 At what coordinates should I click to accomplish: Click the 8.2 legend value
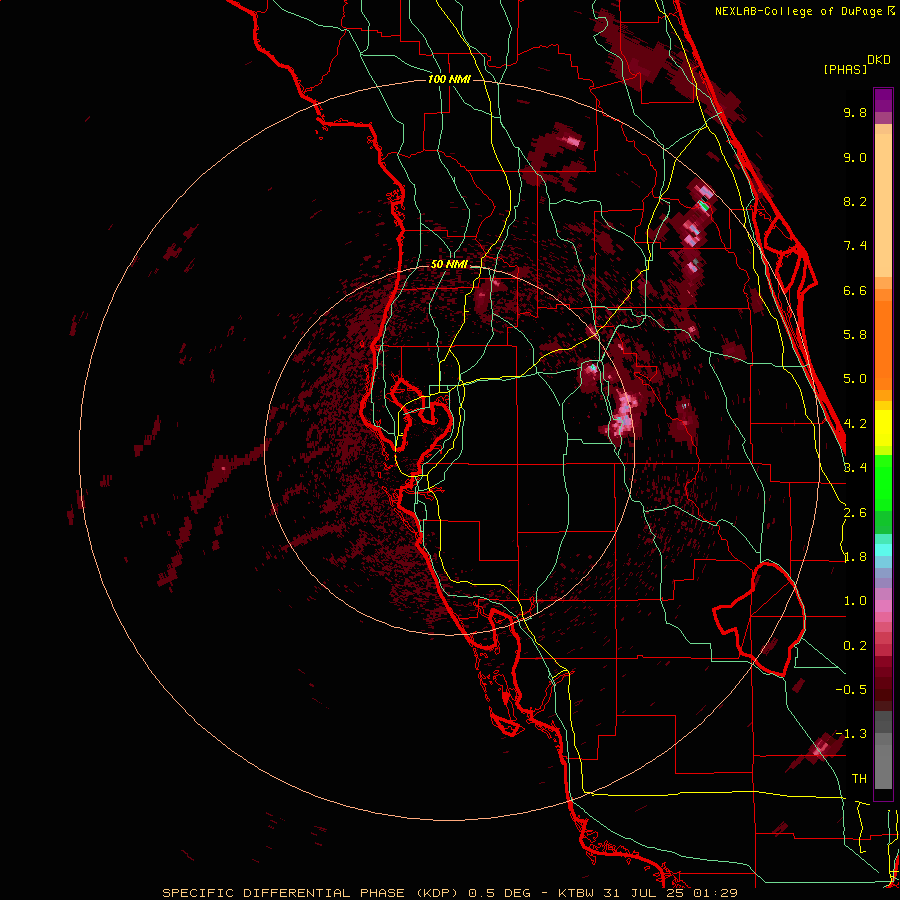coord(855,201)
